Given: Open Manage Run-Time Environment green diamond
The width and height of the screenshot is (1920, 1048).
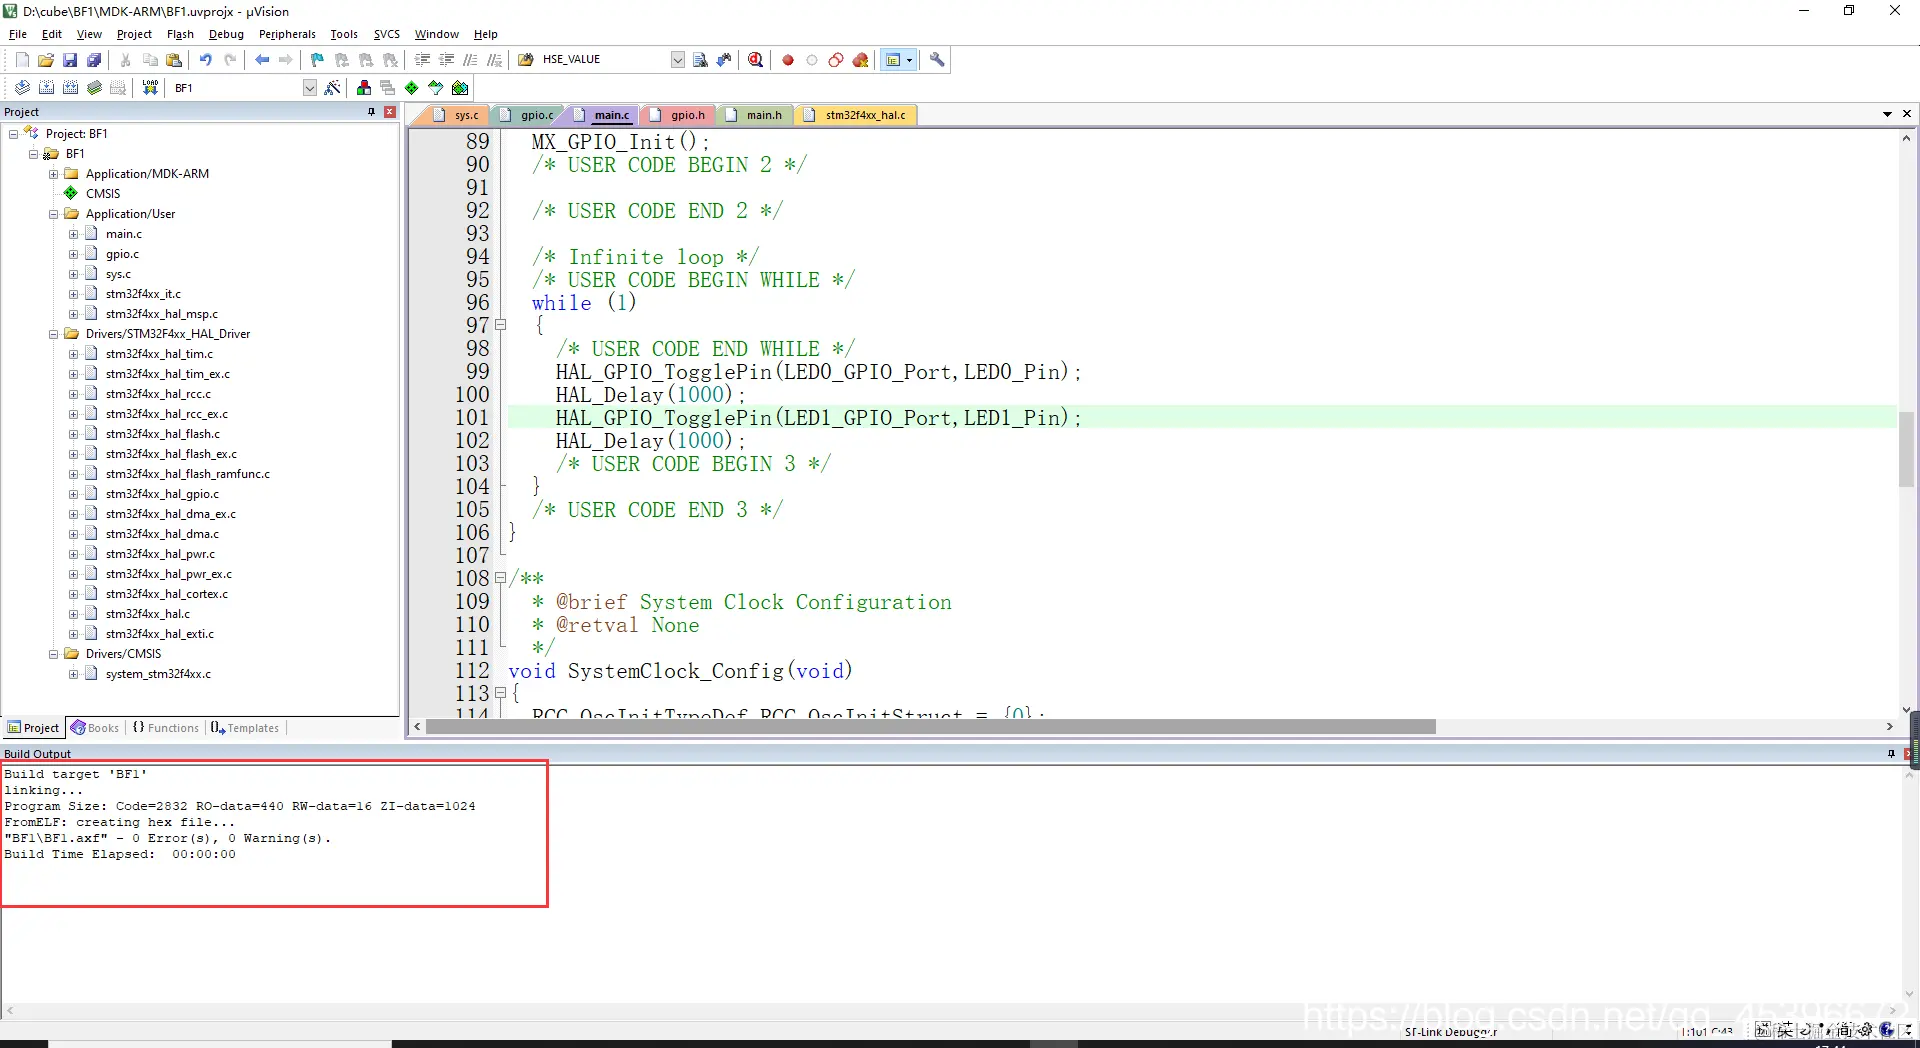Looking at the screenshot, I should pos(411,88).
